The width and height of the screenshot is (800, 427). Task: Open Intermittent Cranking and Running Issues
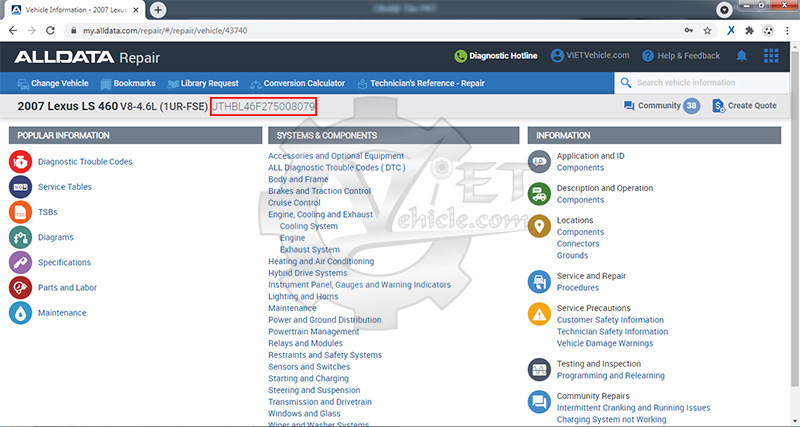634,408
